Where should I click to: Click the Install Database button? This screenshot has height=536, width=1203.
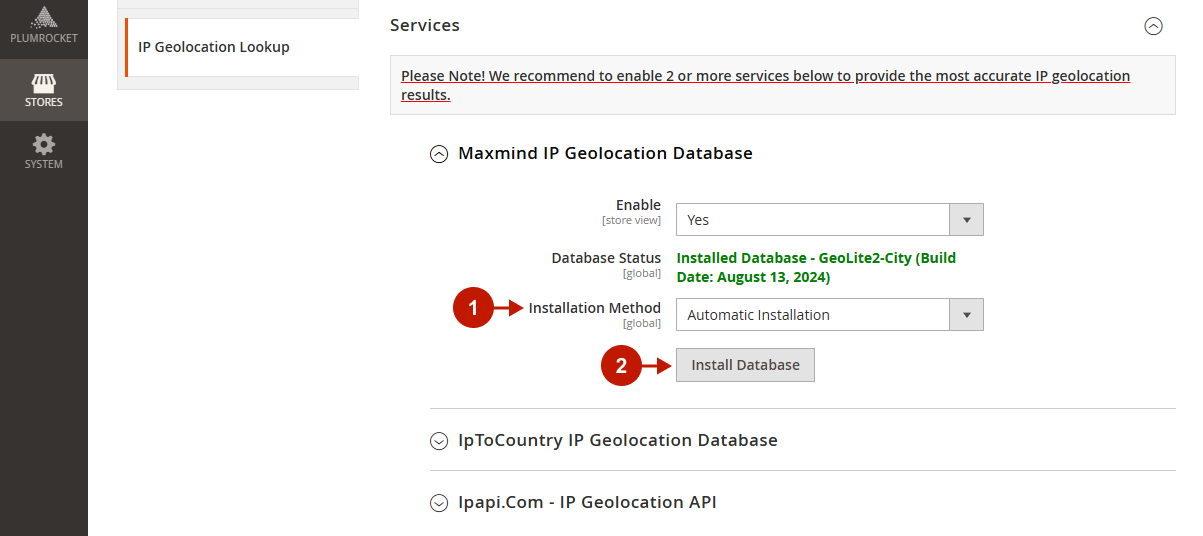point(745,365)
